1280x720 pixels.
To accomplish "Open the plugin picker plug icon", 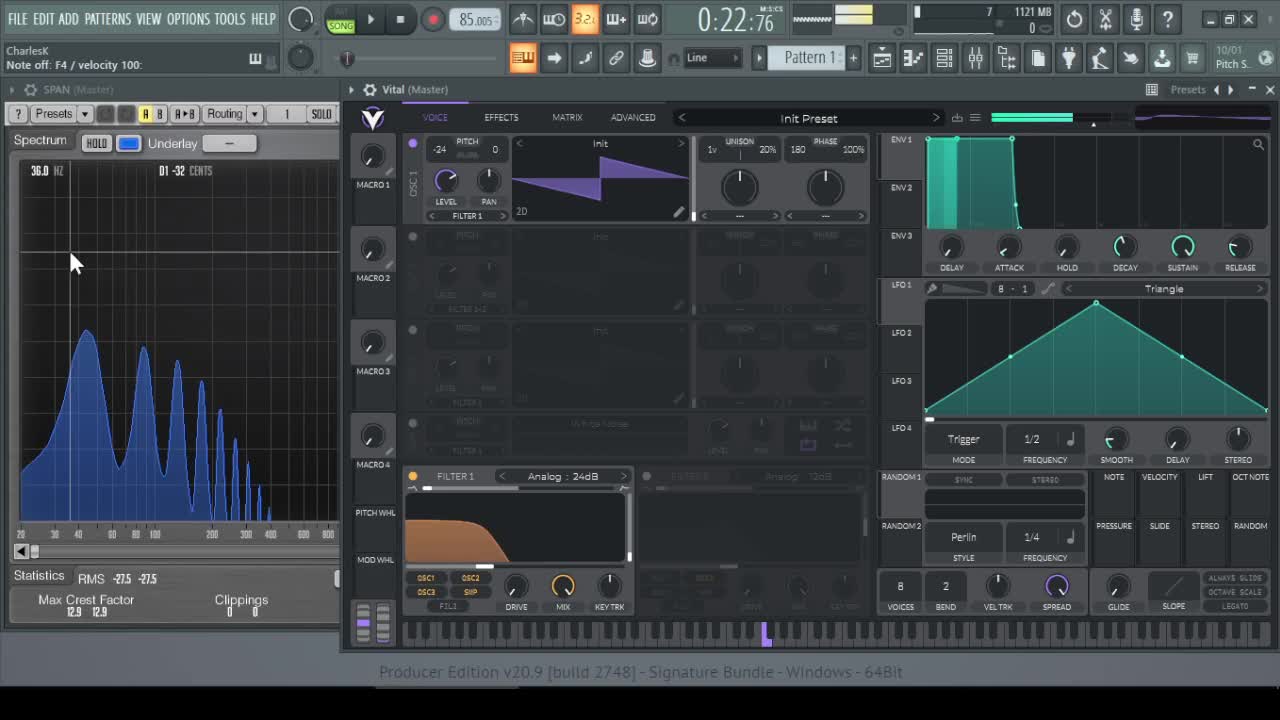I will point(1069,58).
